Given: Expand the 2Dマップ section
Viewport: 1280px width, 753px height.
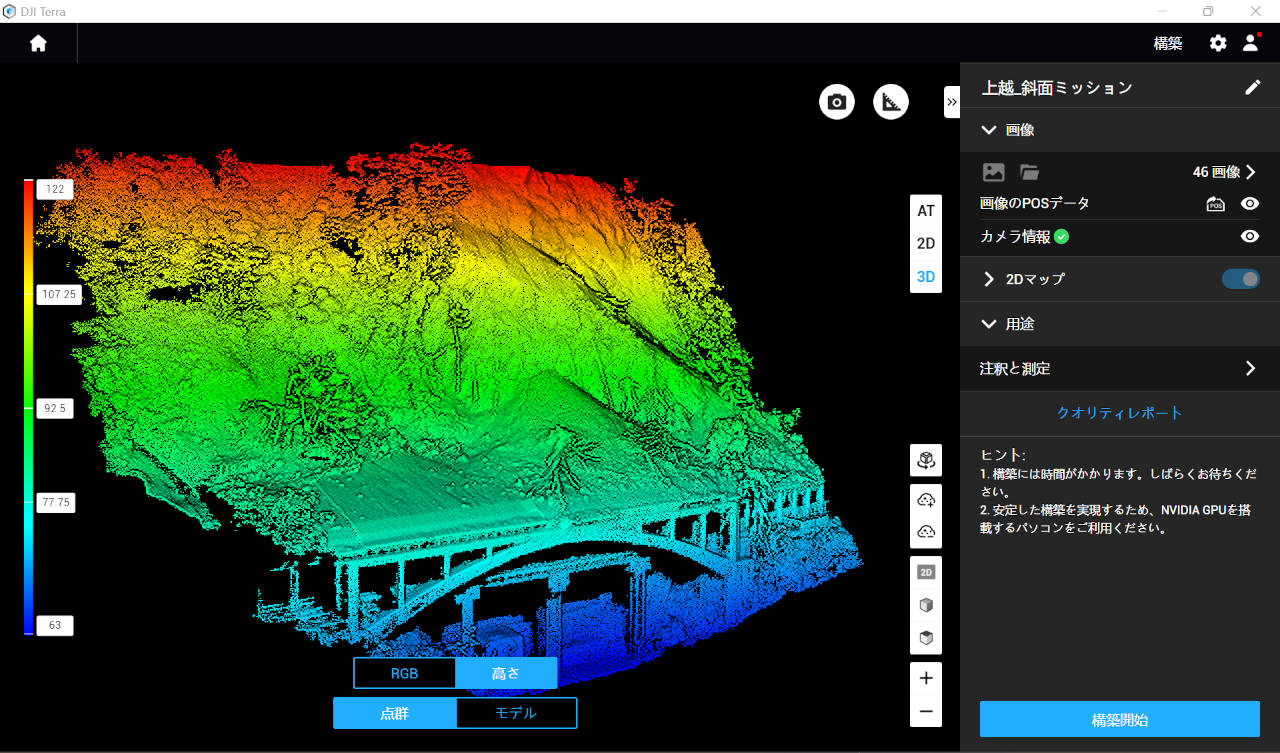Looking at the screenshot, I should [989, 279].
